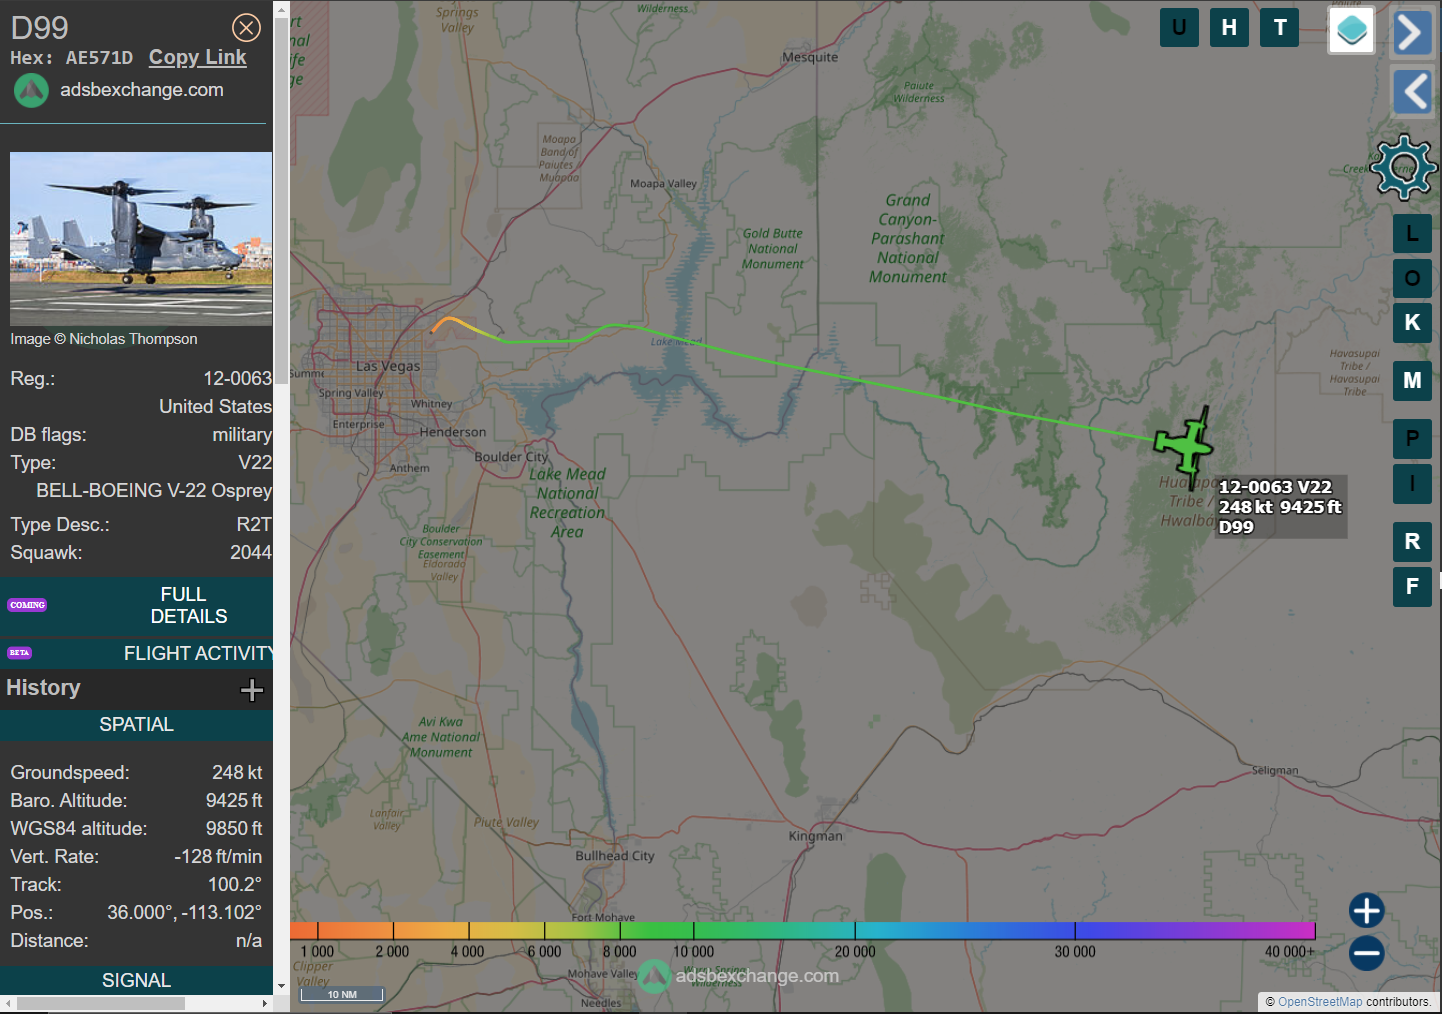Image resolution: width=1442 pixels, height=1014 pixels.
Task: Click the squawk value 2044
Action: 250,553
